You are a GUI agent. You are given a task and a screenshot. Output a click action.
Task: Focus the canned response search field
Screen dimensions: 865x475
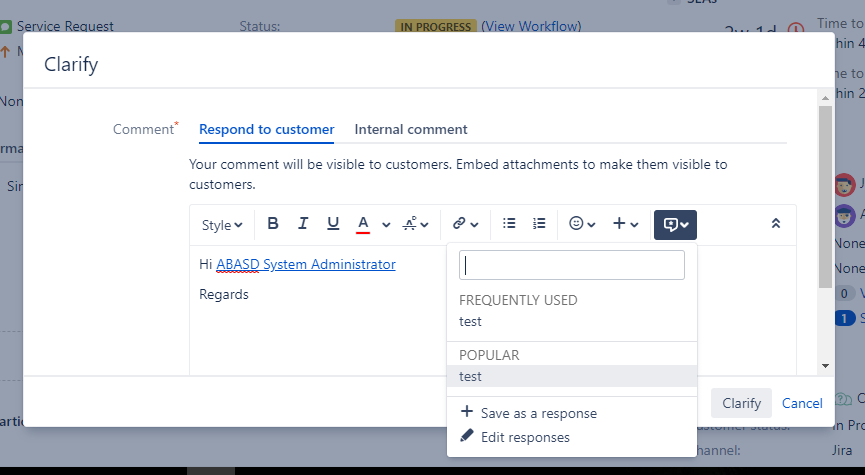click(572, 265)
